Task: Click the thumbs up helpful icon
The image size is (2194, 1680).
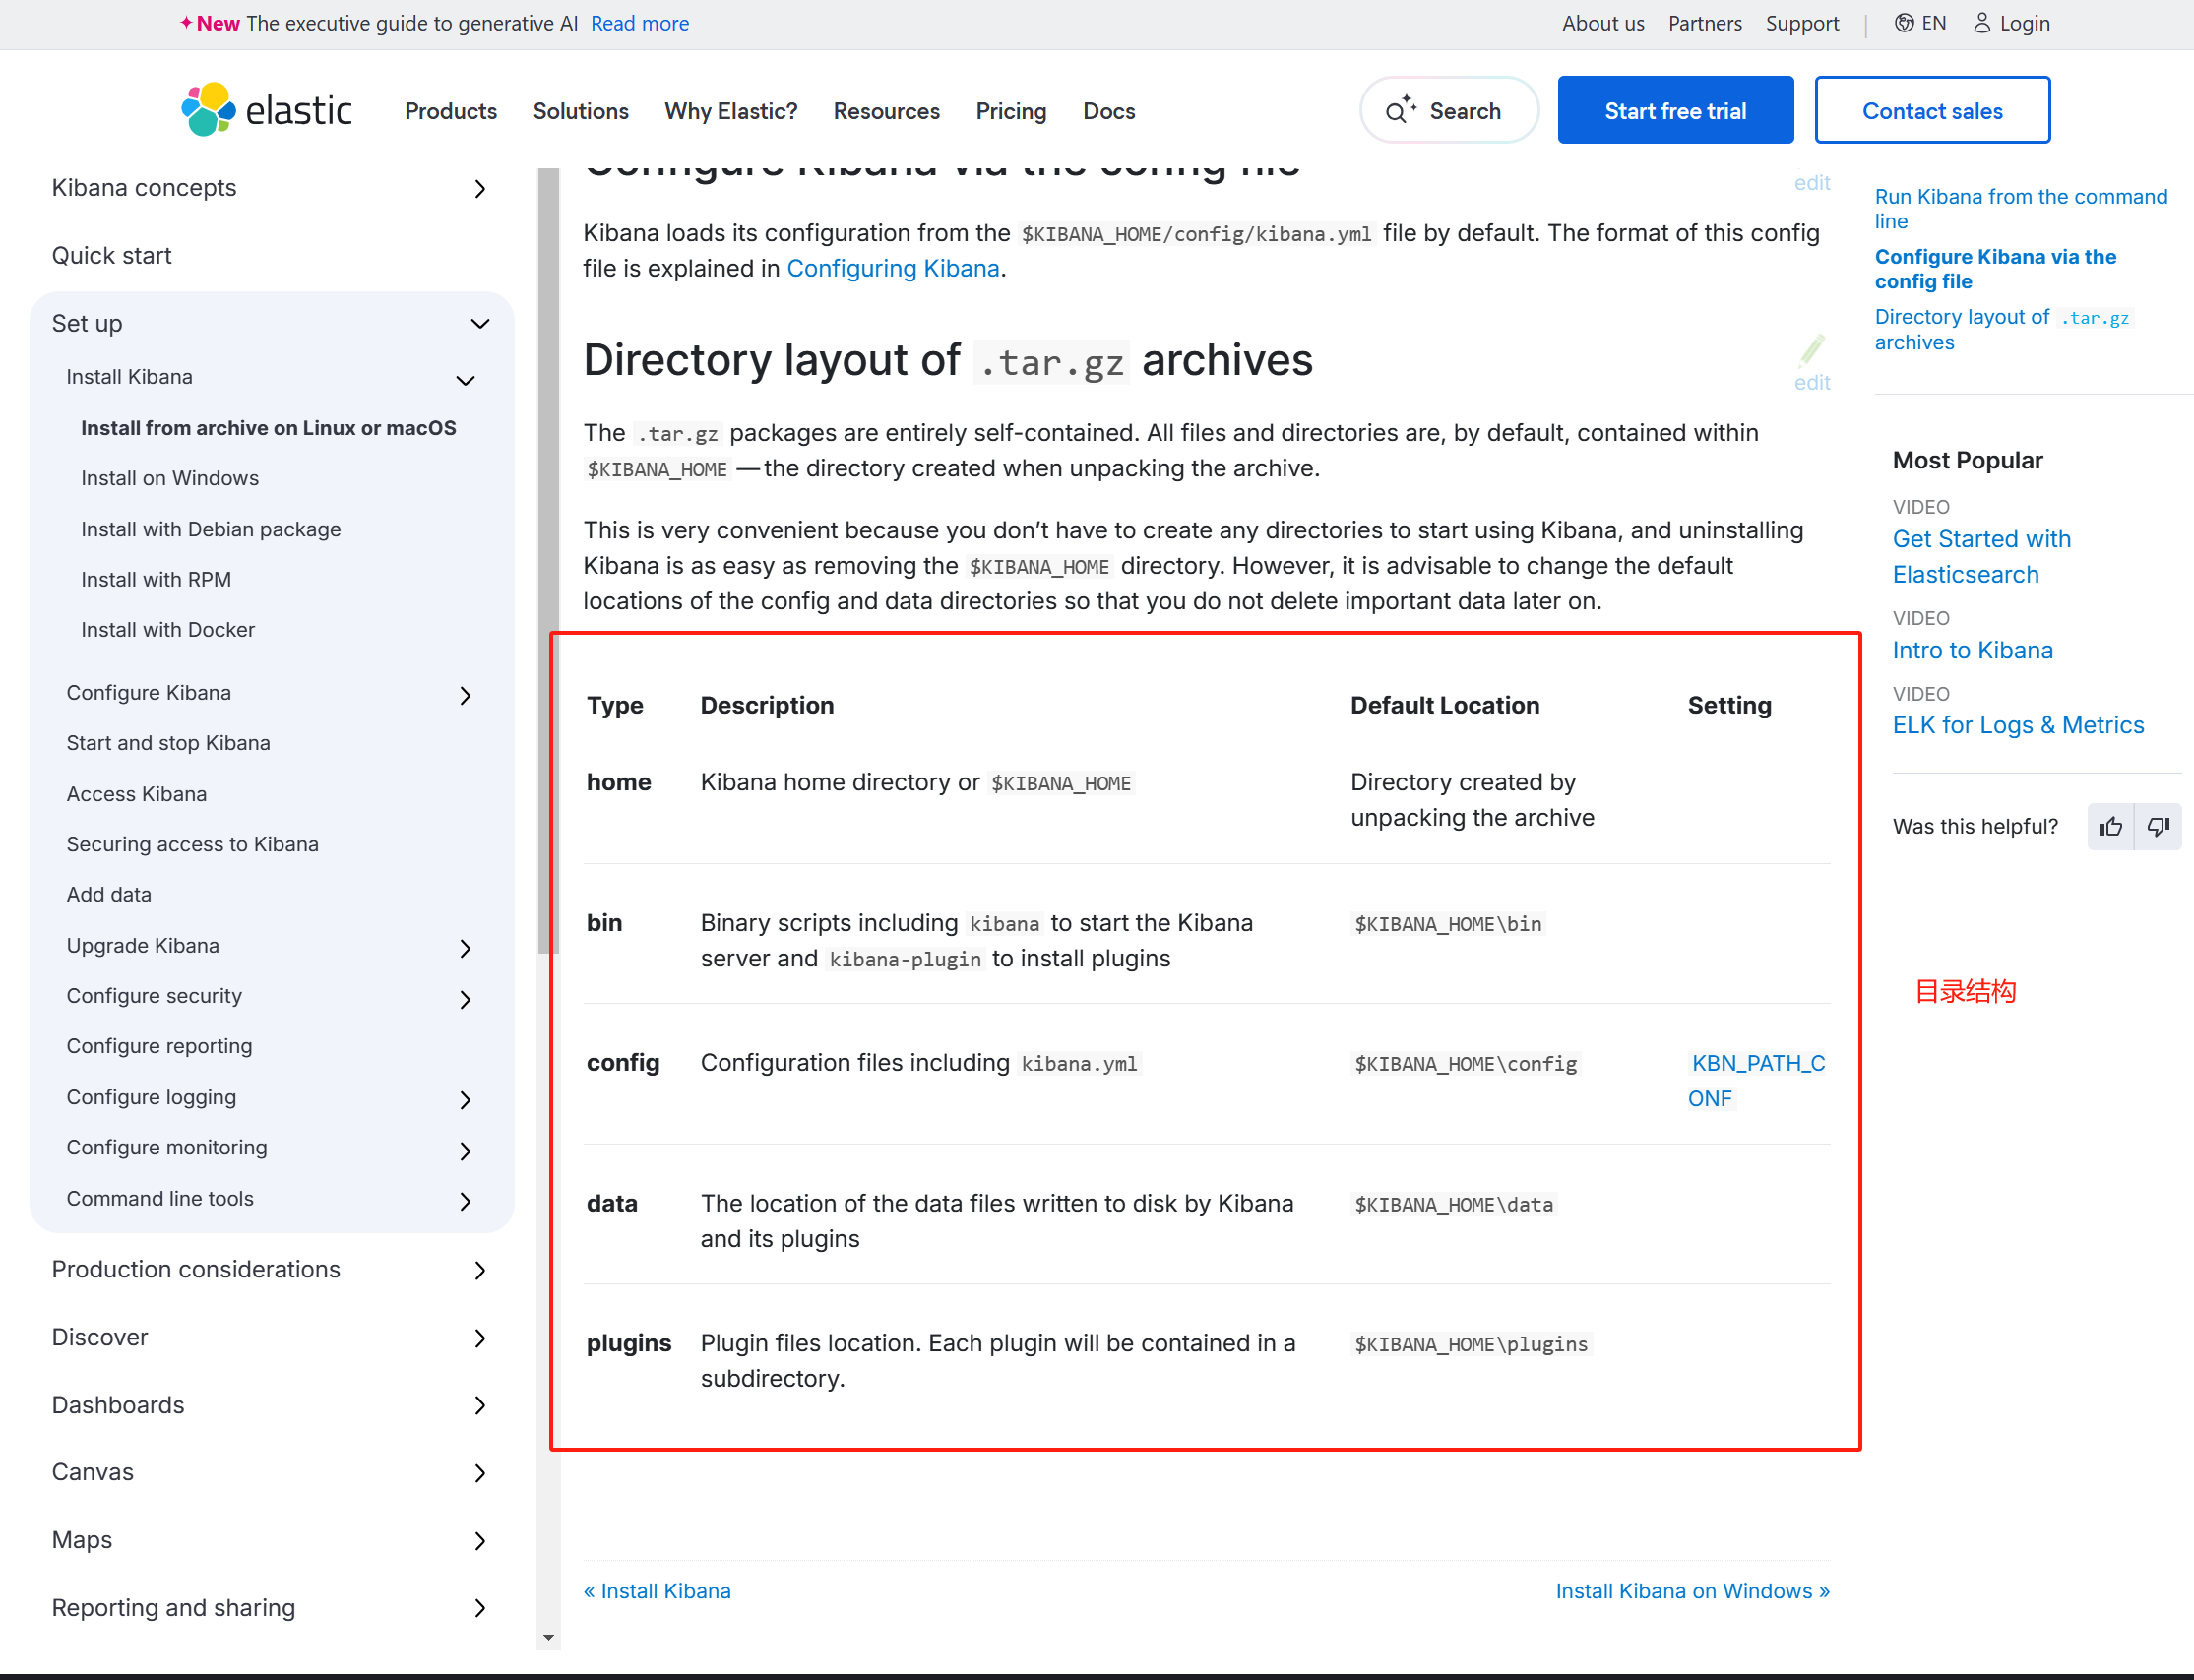Action: tap(2111, 826)
